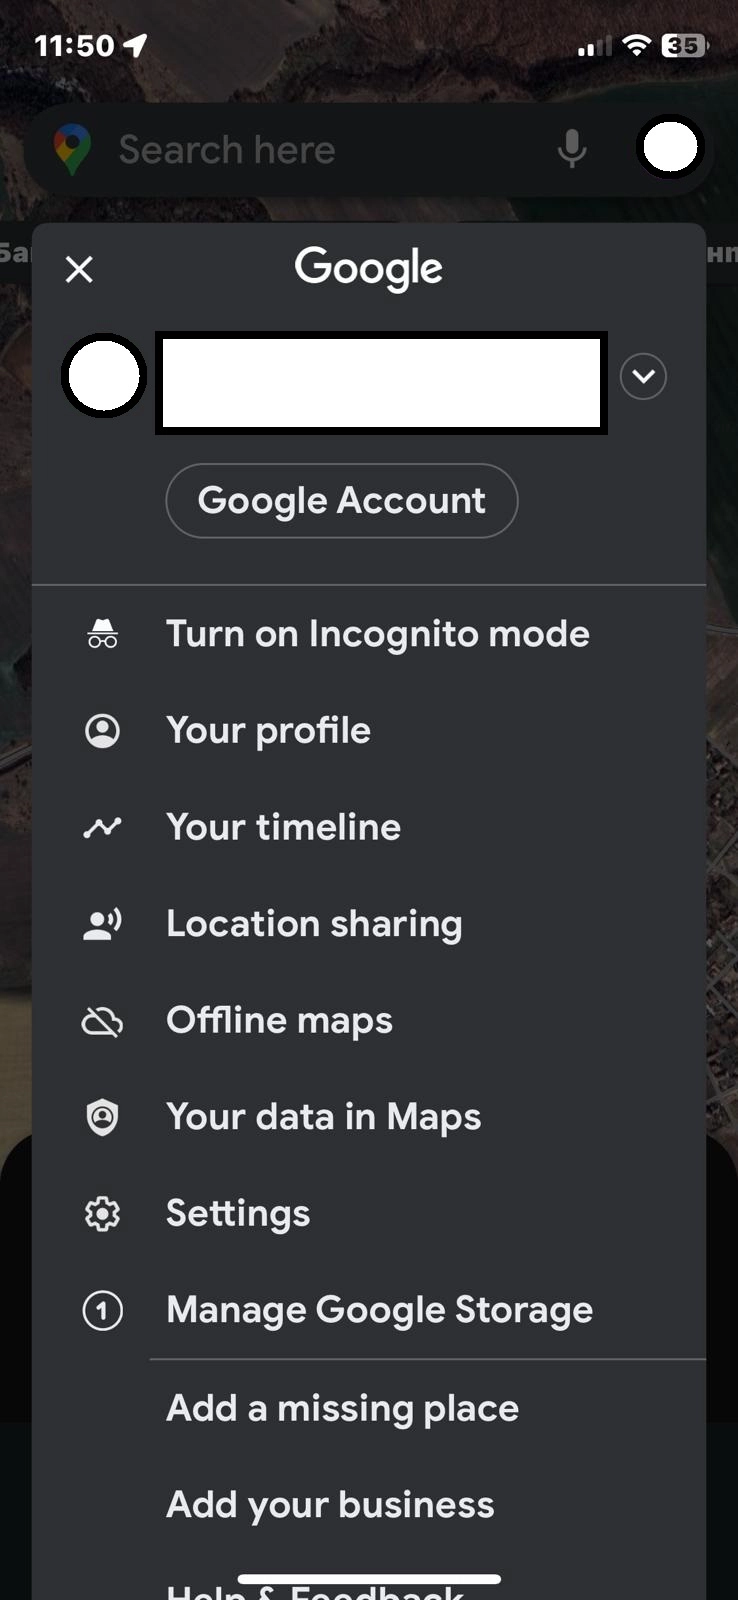Image resolution: width=738 pixels, height=1600 pixels.
Task: Tap Add a missing place
Action: click(x=342, y=1408)
